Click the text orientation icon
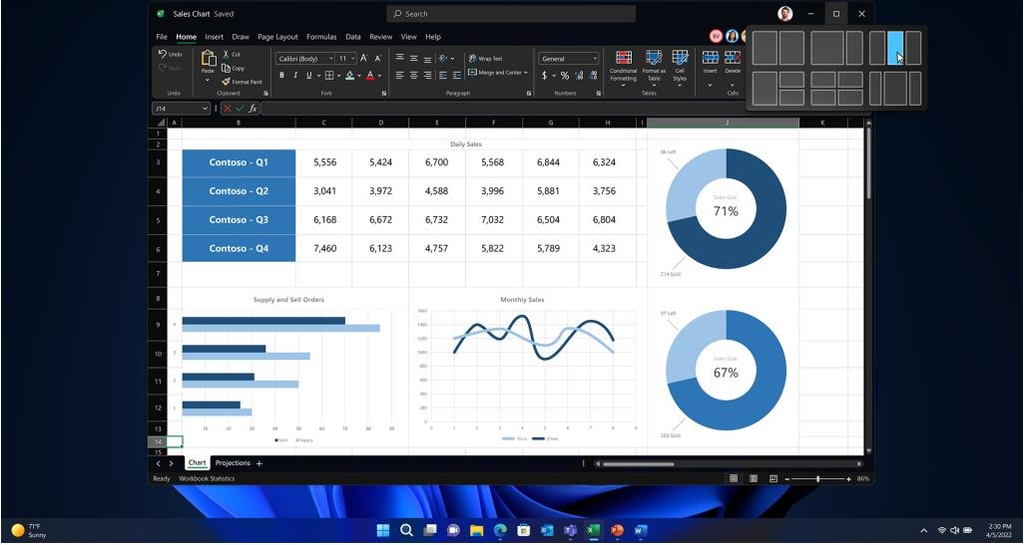 click(443, 58)
